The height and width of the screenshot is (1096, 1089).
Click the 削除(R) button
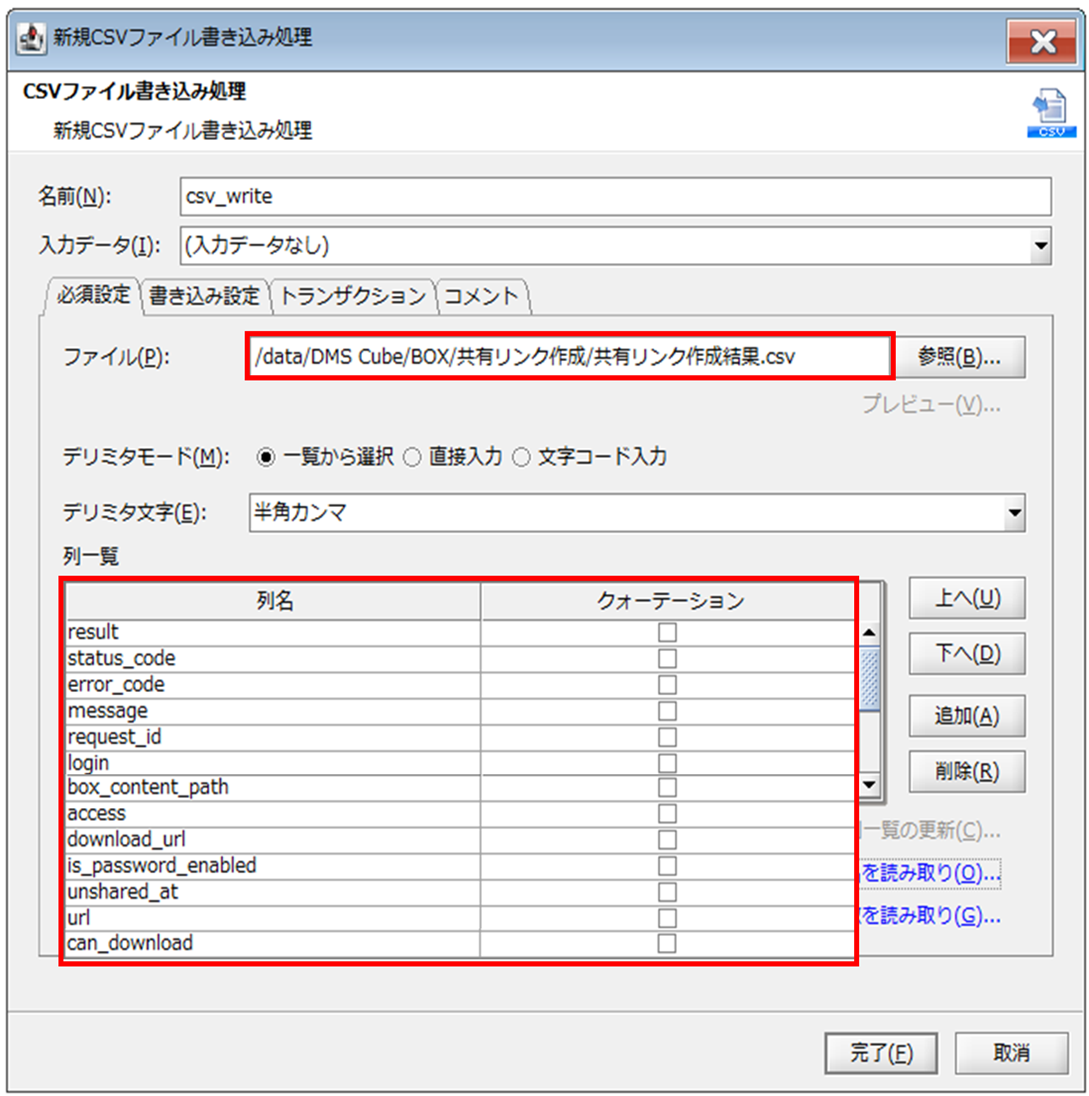click(967, 772)
